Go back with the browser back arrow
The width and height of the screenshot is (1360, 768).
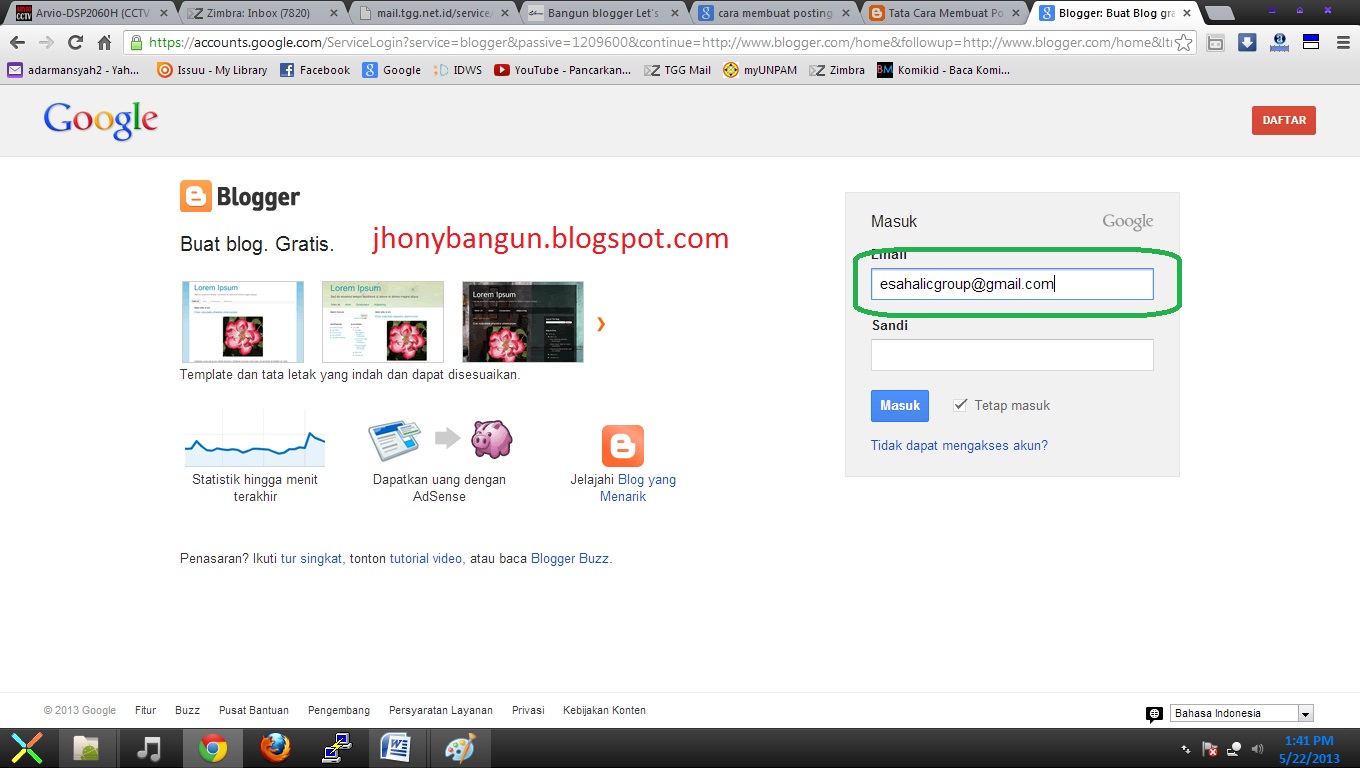17,43
